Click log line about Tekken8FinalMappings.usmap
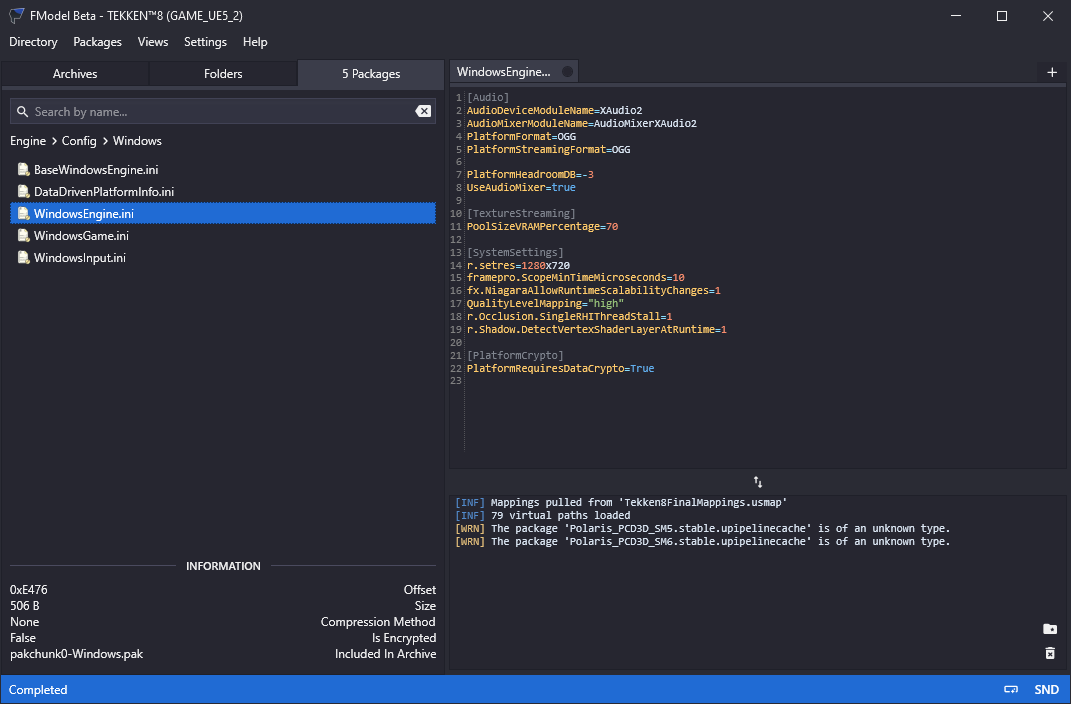This screenshot has width=1071, height=704. tap(621, 503)
